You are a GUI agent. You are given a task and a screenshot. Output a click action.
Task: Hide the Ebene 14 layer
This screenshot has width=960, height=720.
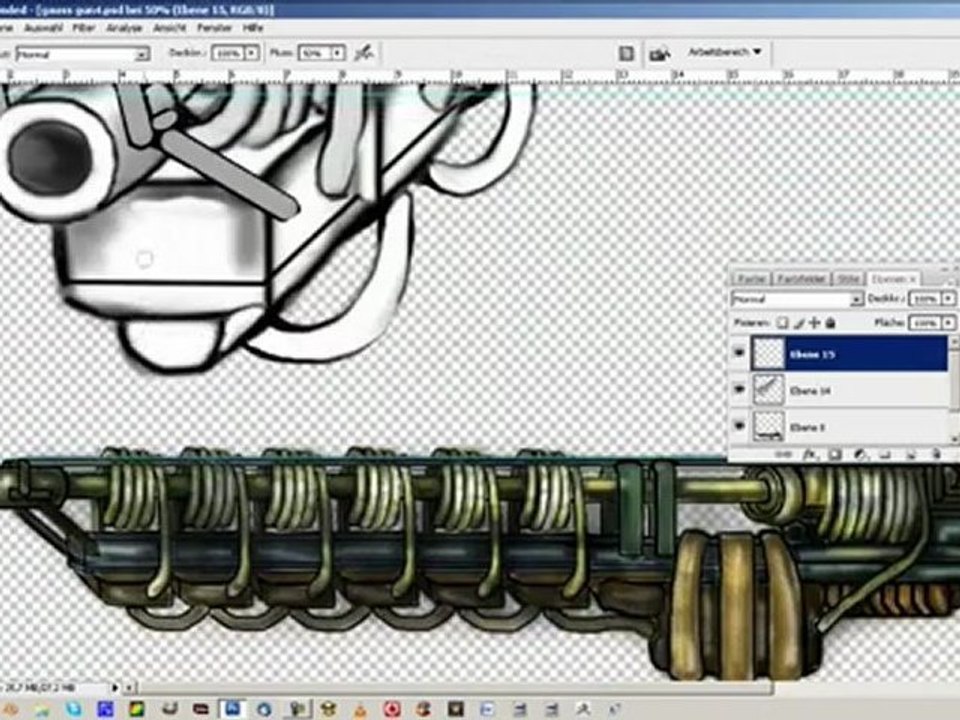tap(740, 389)
